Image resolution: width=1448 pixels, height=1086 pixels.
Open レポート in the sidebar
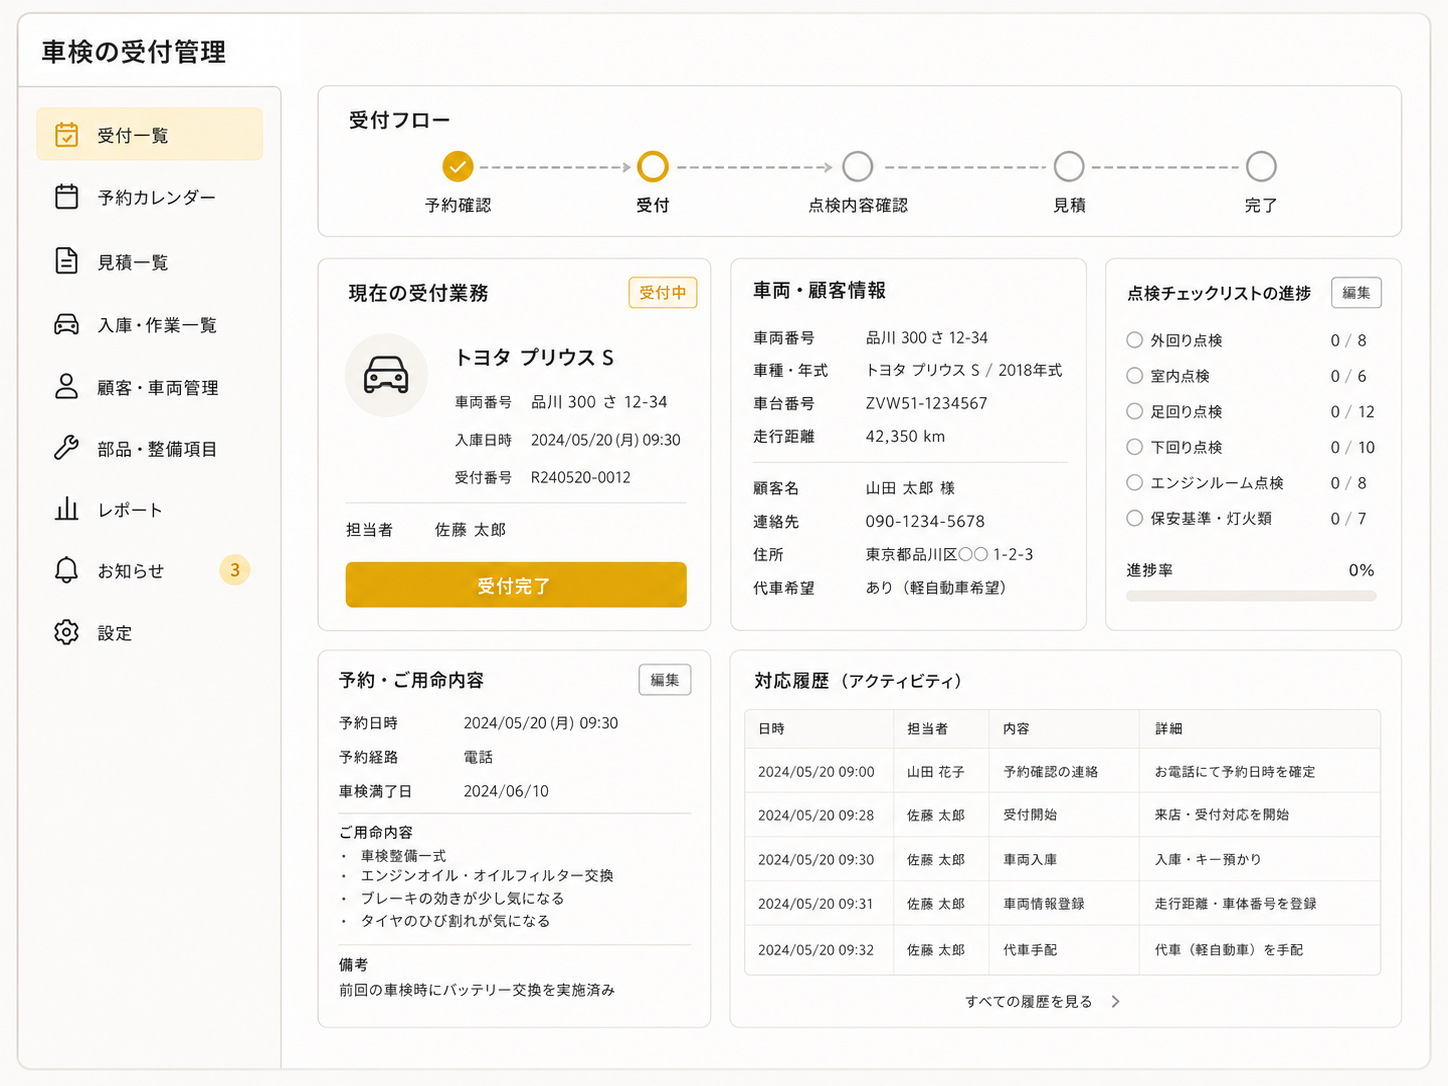click(150, 510)
